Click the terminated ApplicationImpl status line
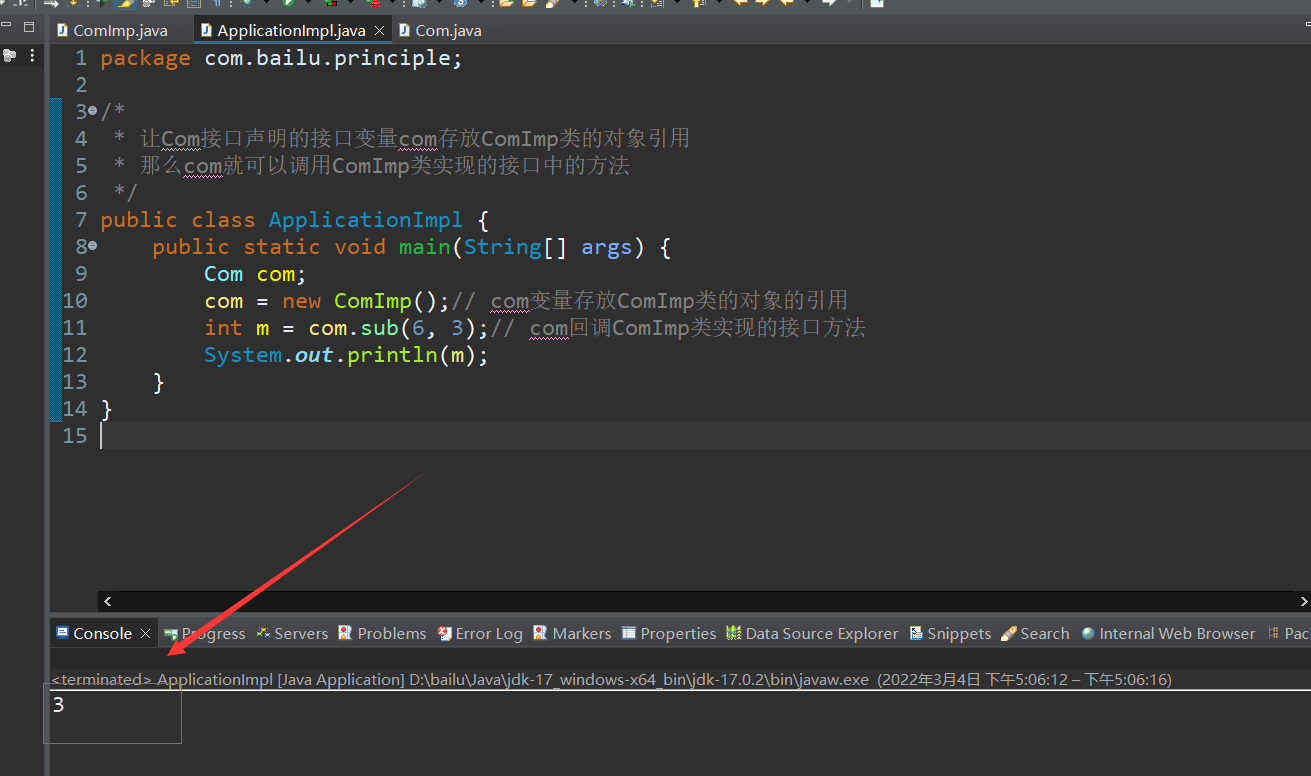Screen dimensions: 1311x776 tap(611, 679)
